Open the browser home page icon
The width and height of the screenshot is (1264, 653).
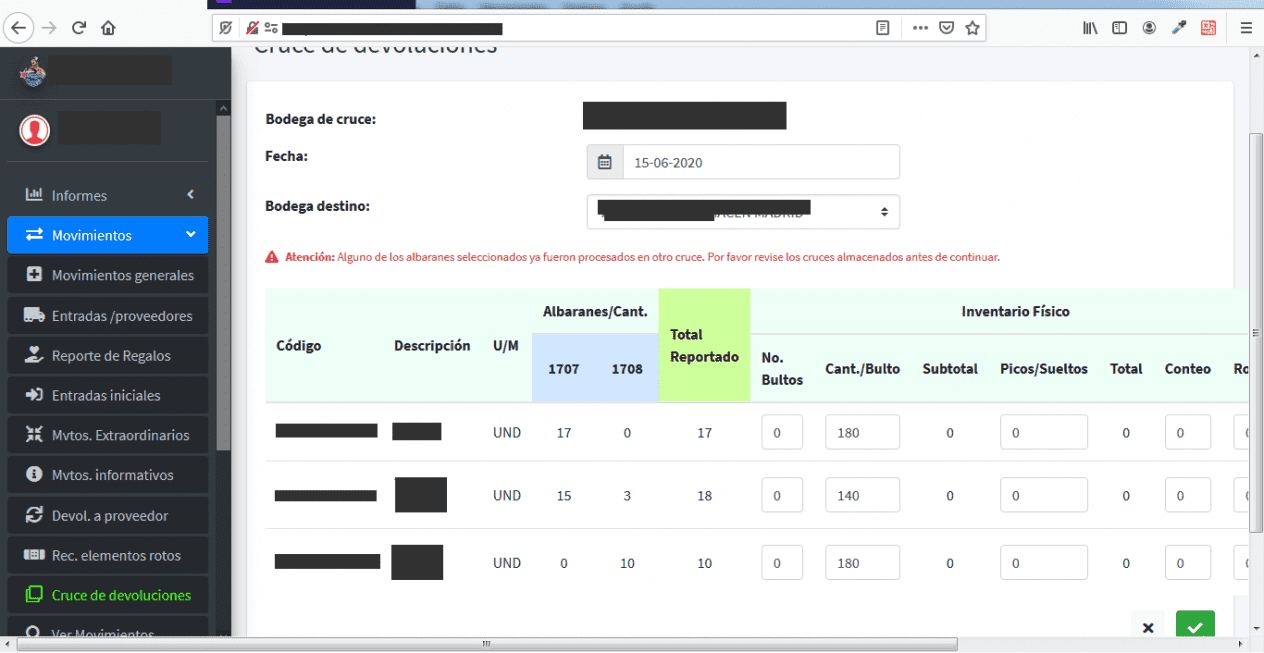108,28
